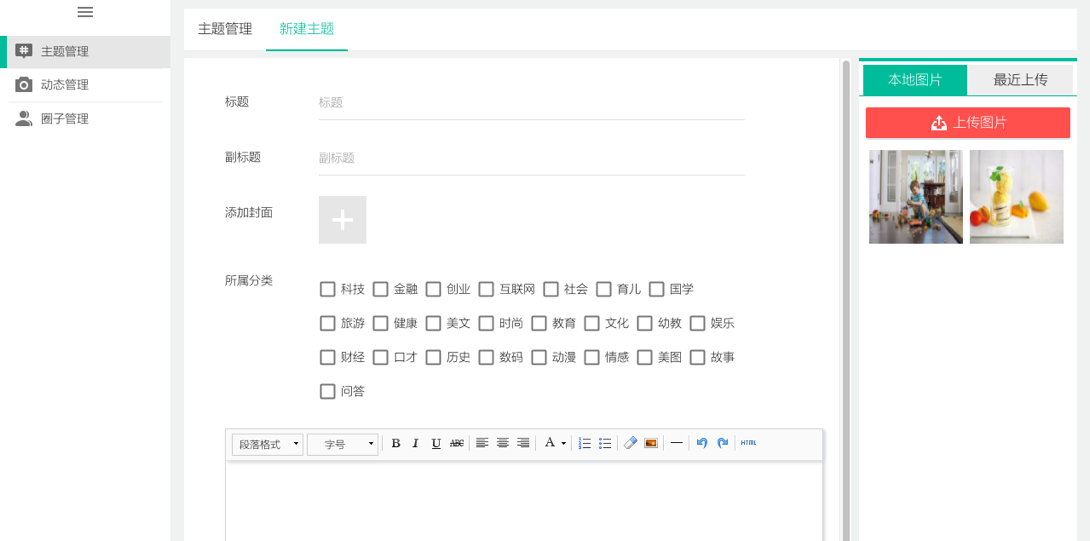The image size is (1090, 541).
Task: Click into the 标题 input field
Action: click(x=532, y=103)
